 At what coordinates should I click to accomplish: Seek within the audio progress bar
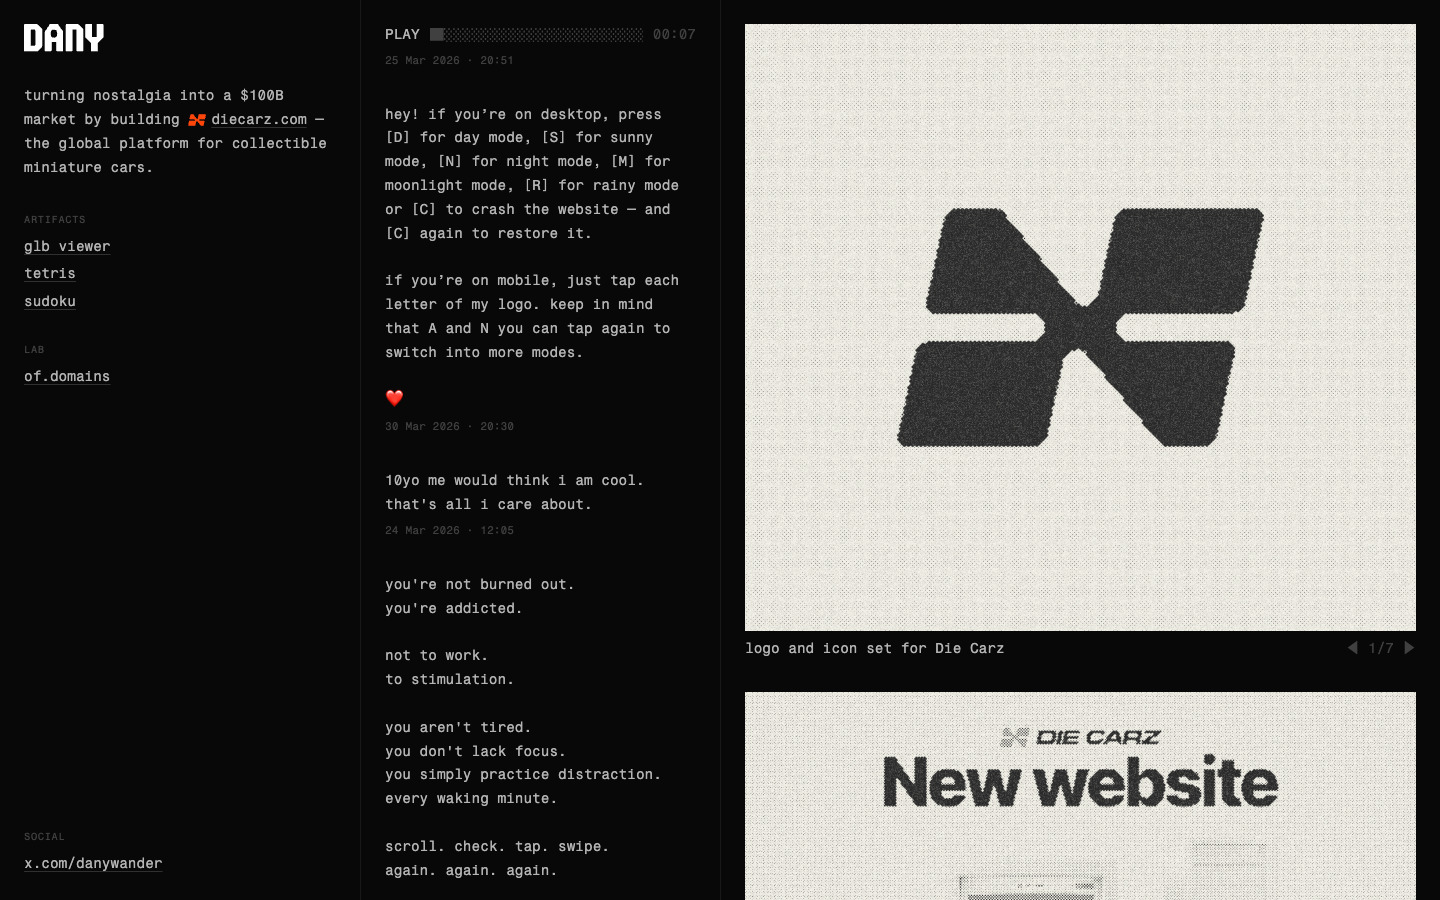[537, 34]
